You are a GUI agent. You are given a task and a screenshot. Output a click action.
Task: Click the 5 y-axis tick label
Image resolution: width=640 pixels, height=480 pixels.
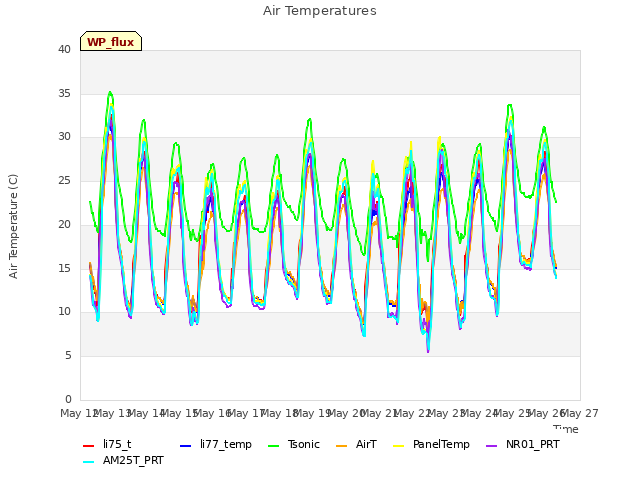[x=68, y=356]
